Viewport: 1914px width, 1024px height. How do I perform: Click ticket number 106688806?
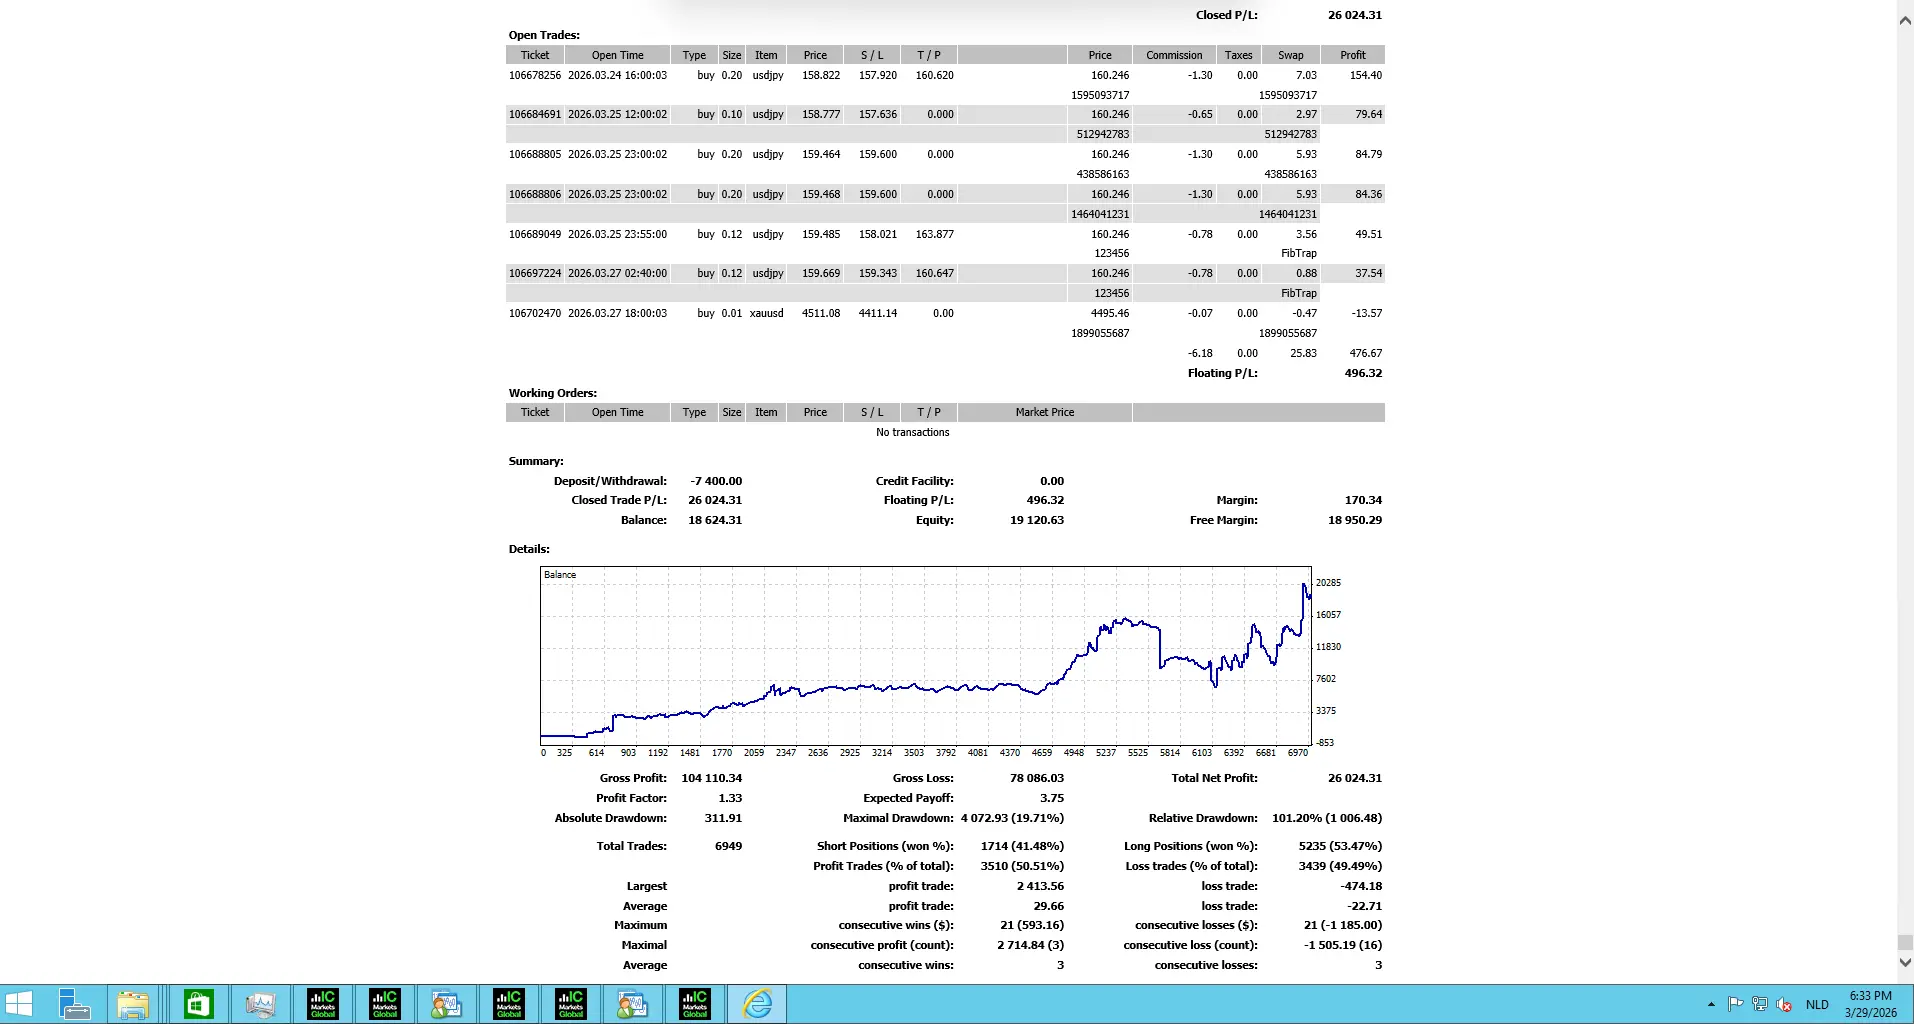tap(535, 194)
